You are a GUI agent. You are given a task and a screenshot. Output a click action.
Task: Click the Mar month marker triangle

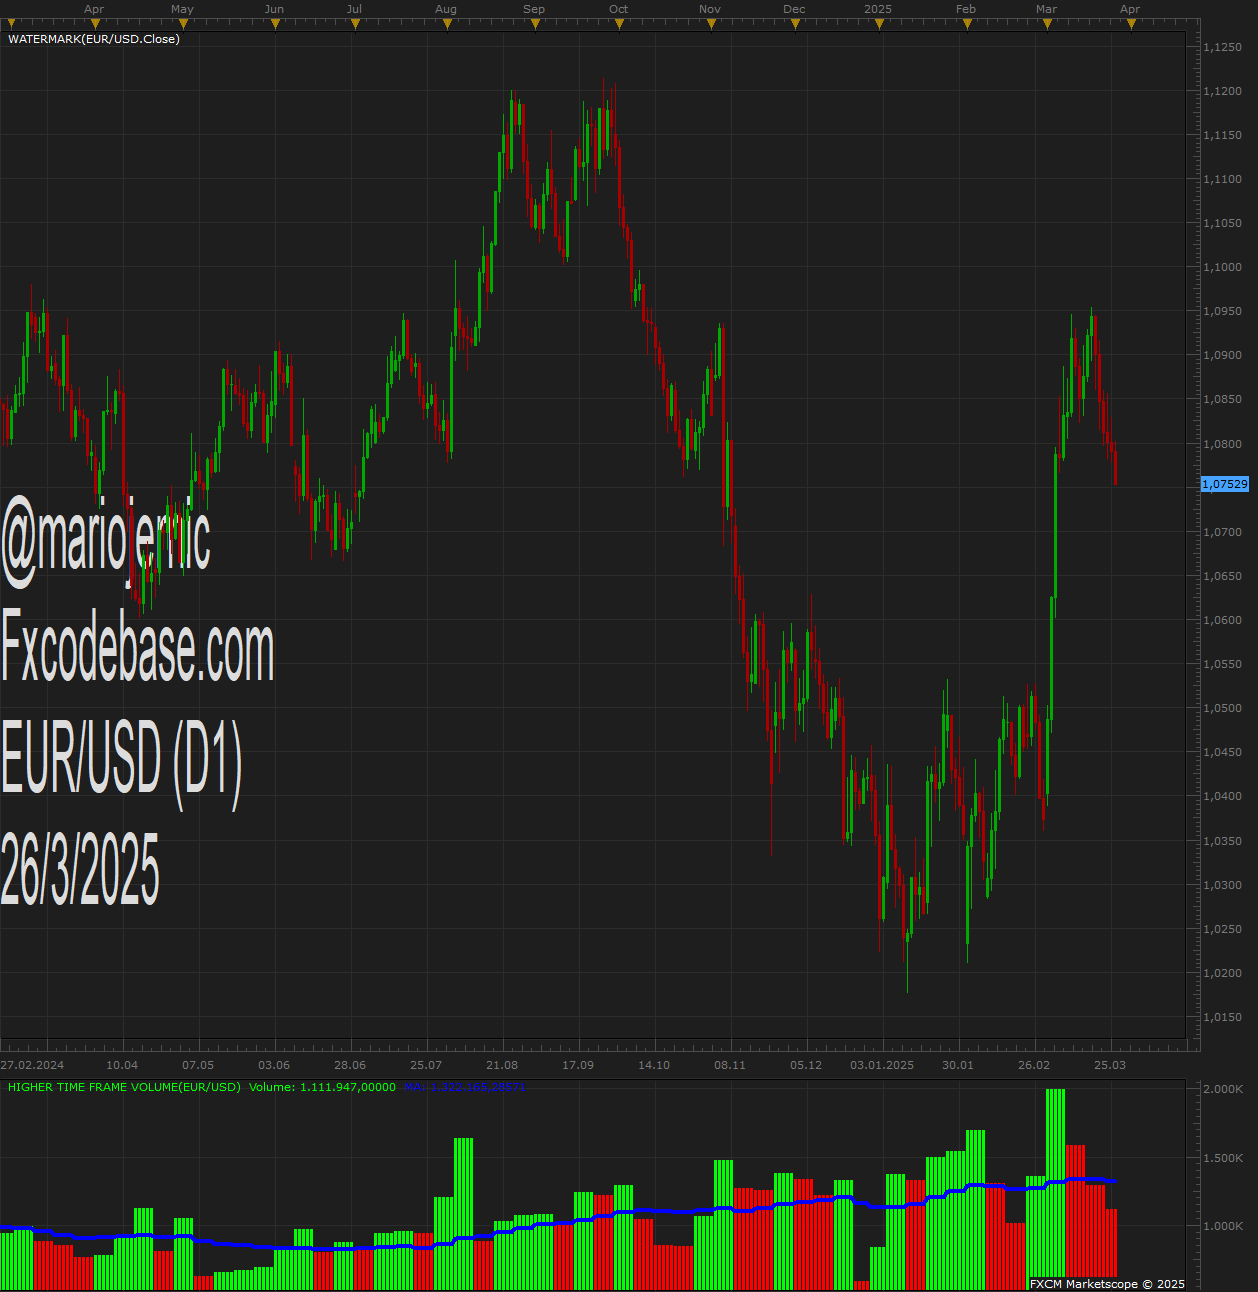(1047, 24)
